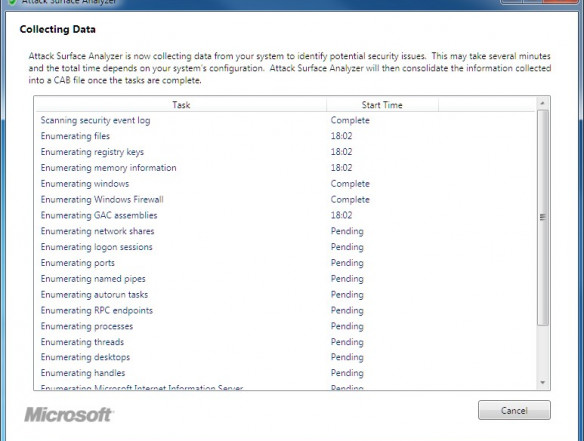Select the Enumerating memory information row
This screenshot has height=441, width=584.
coord(285,168)
